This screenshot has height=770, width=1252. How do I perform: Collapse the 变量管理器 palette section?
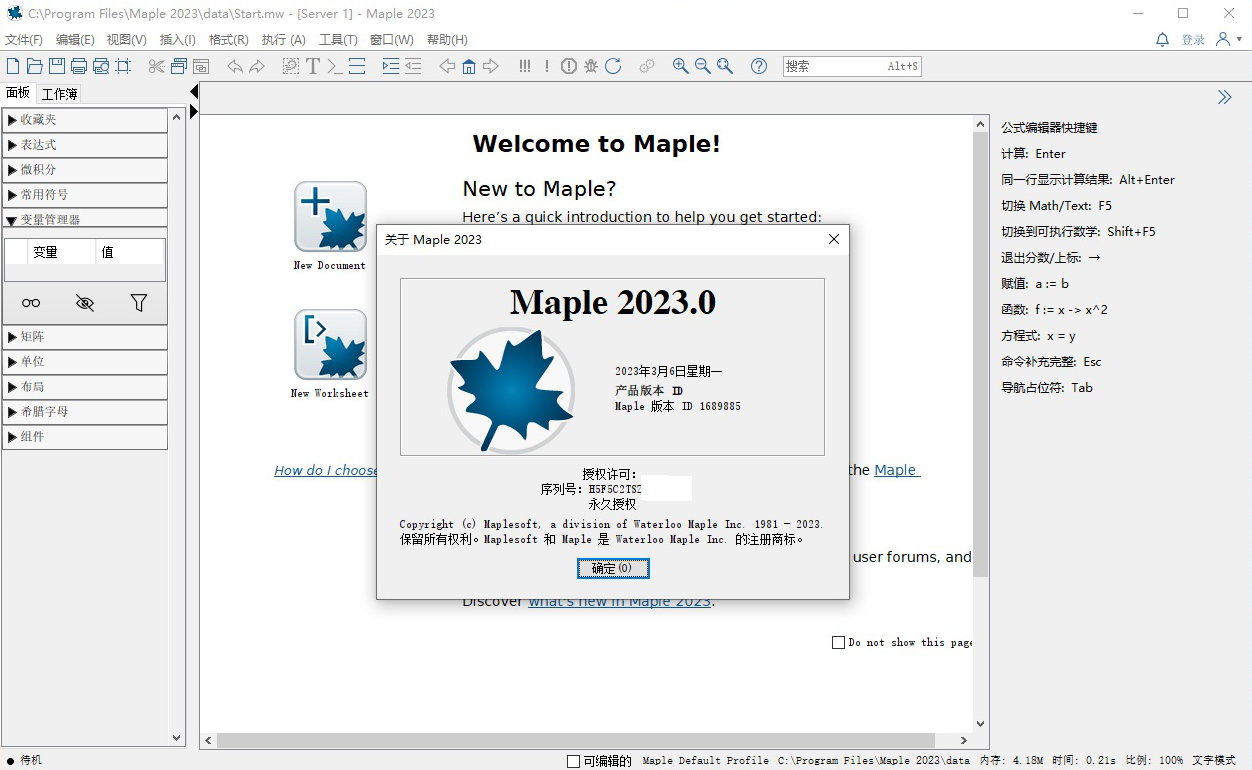85,220
